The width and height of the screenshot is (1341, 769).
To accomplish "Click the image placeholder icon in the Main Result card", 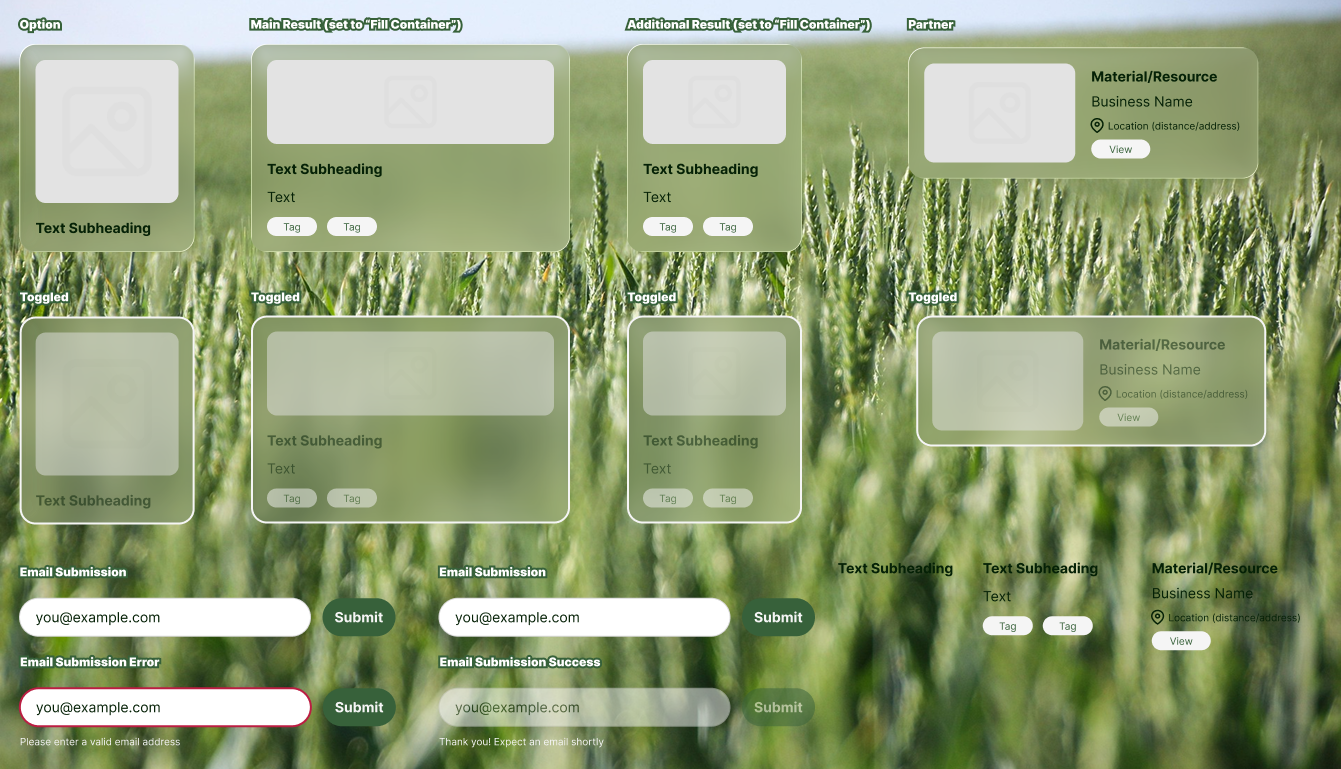I will [410, 102].
